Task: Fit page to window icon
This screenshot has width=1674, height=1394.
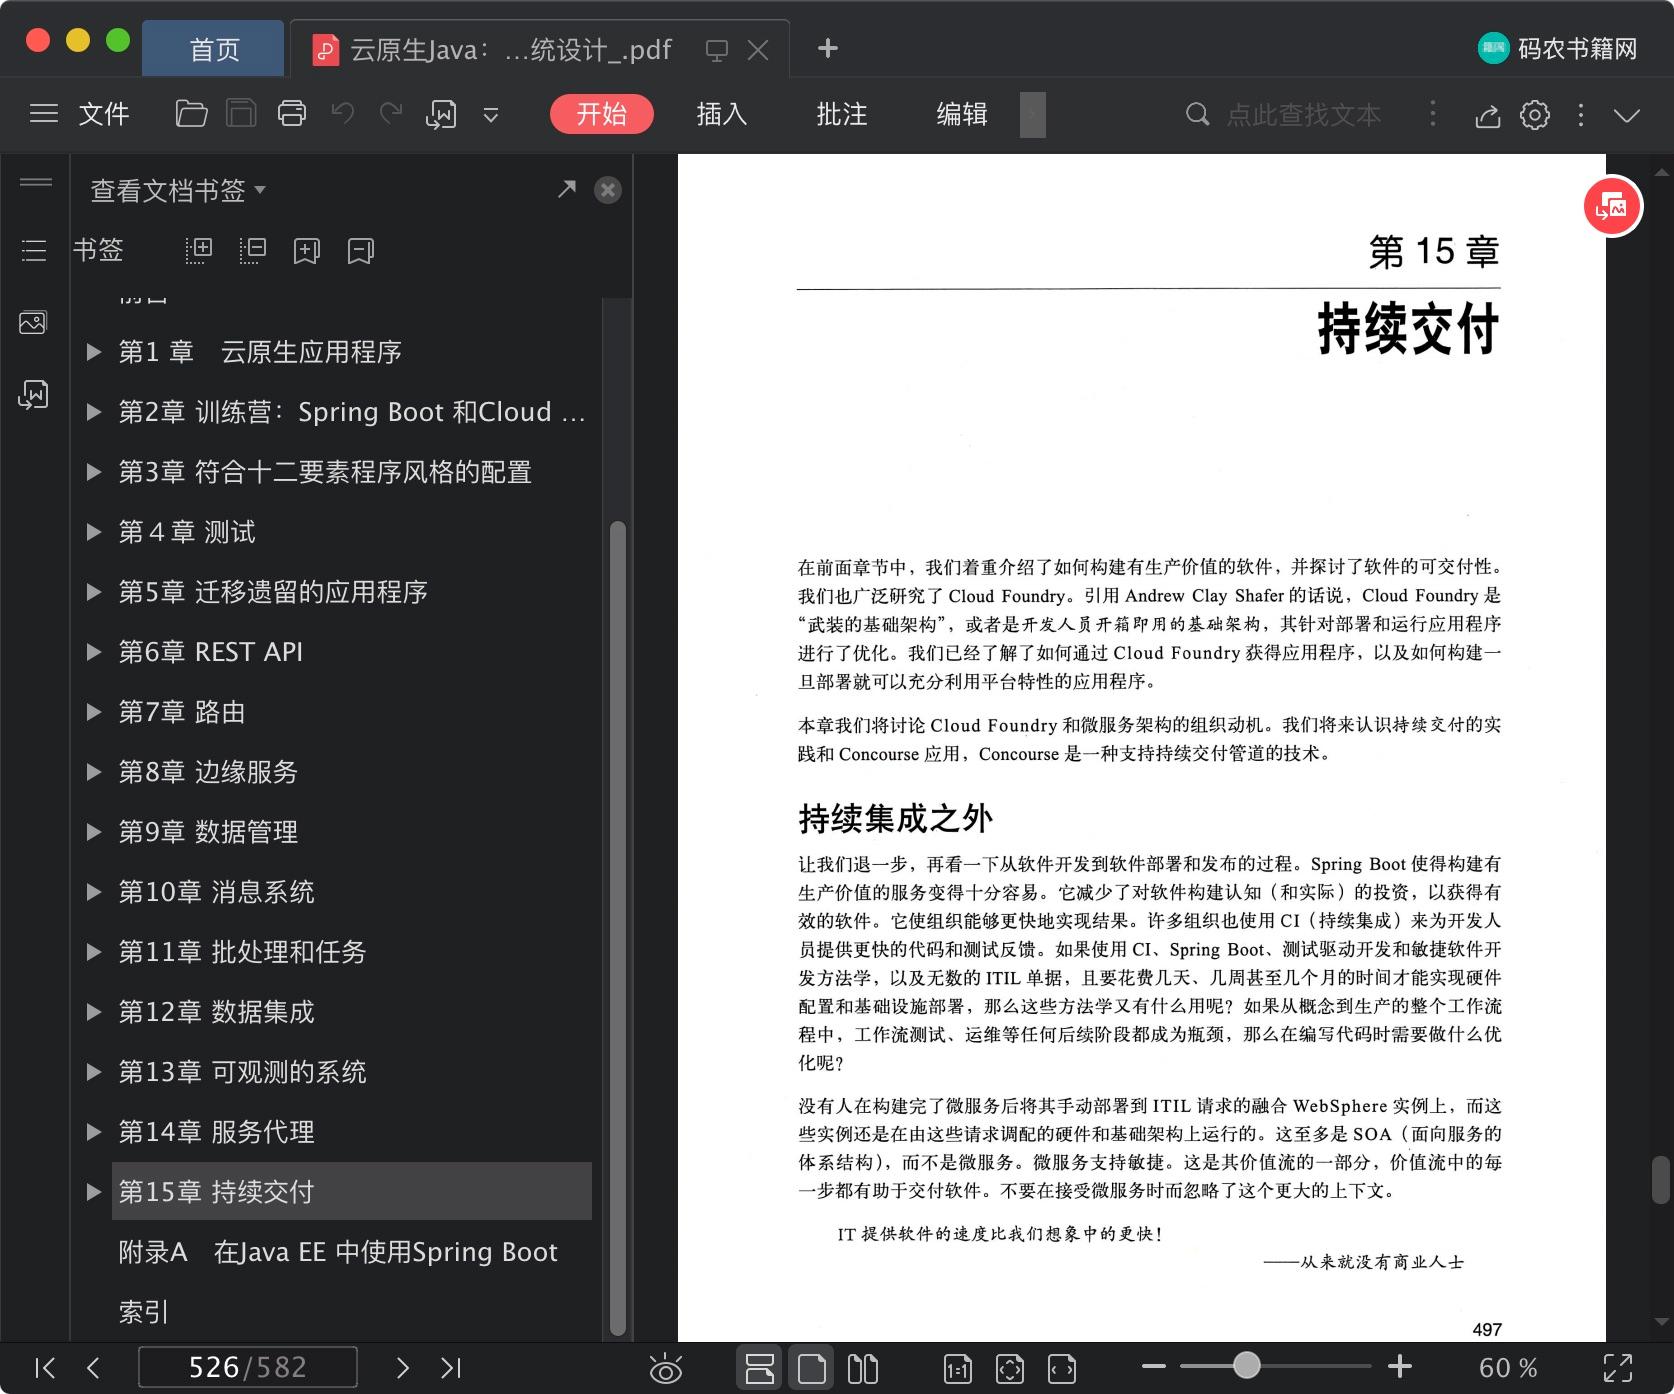Action: click(1010, 1368)
